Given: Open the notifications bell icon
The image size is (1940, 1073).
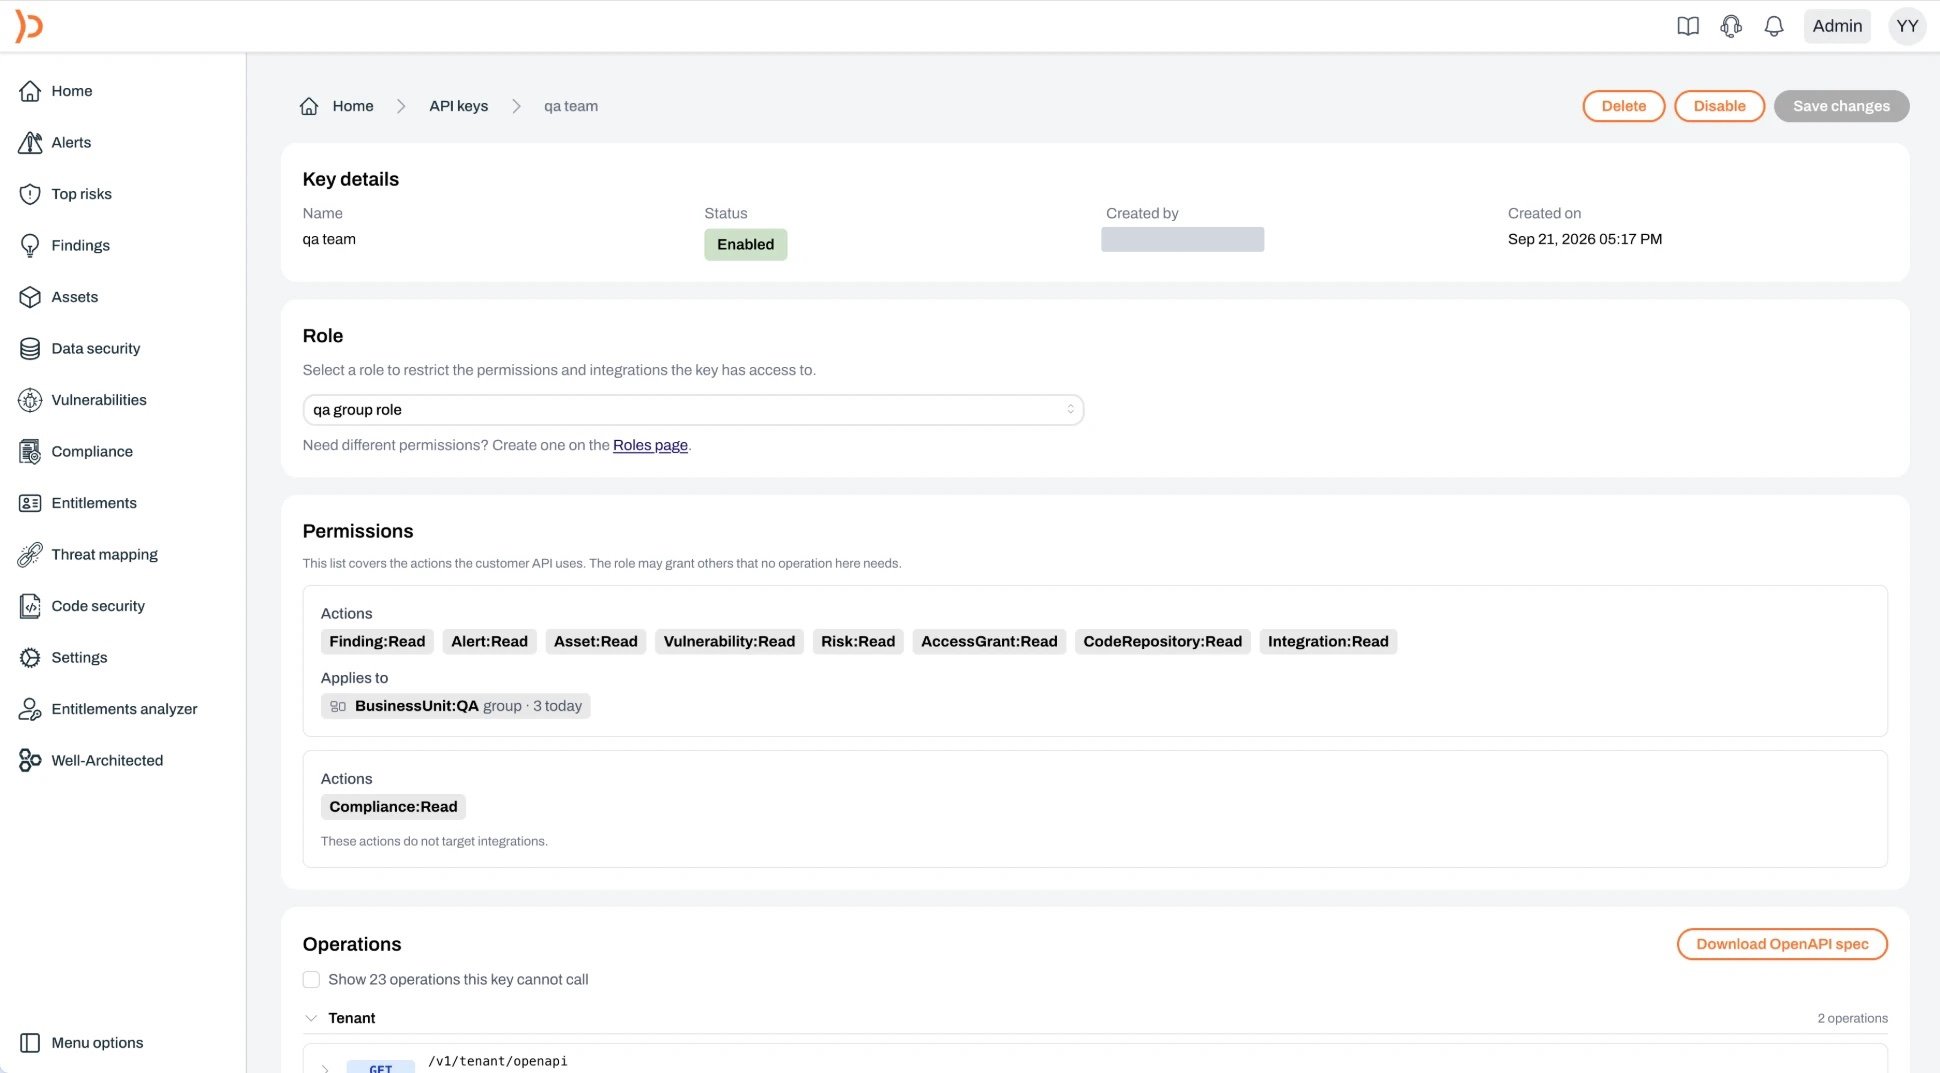Looking at the screenshot, I should pyautogui.click(x=1774, y=26).
